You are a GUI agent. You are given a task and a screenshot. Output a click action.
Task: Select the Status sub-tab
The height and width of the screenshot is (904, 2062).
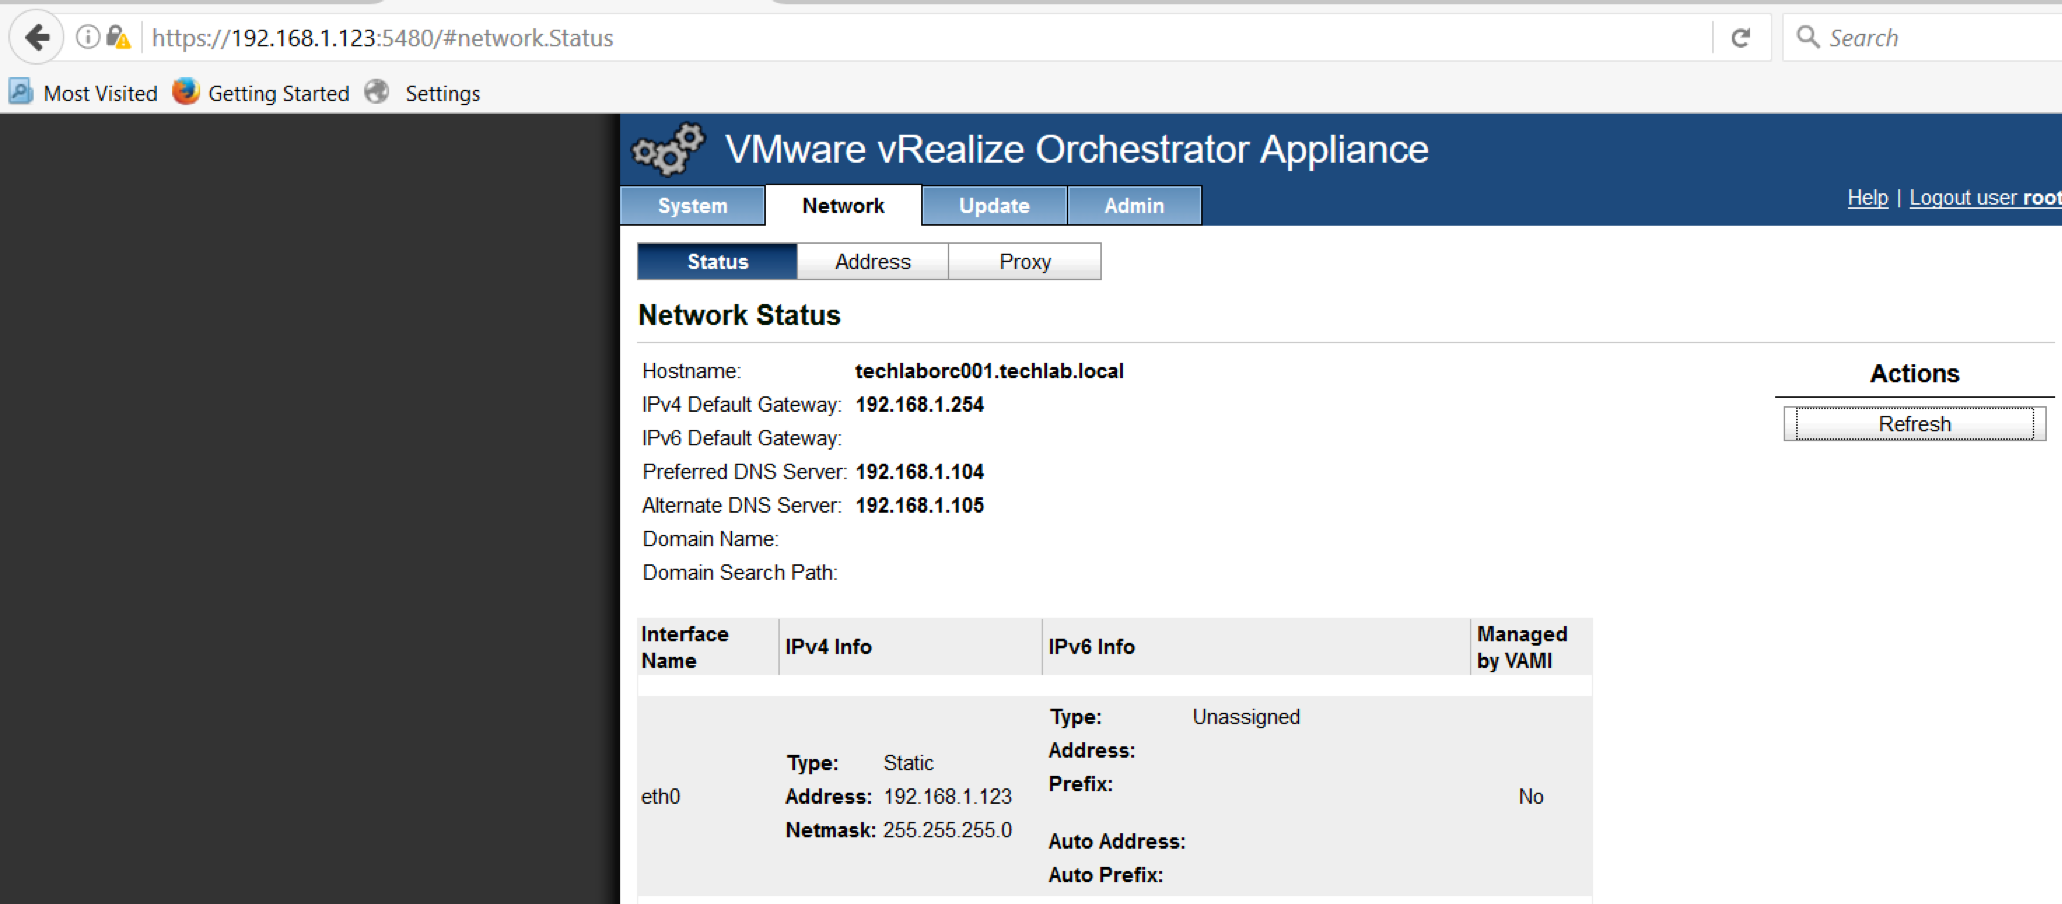pos(717,262)
